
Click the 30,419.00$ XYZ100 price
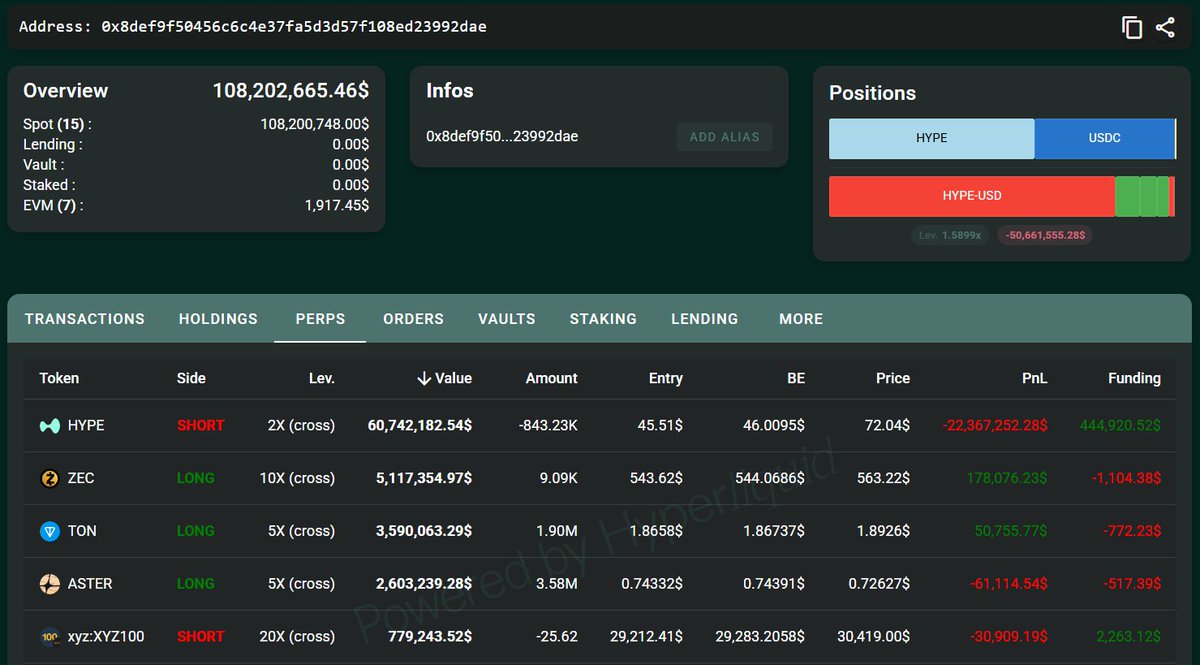pos(872,637)
